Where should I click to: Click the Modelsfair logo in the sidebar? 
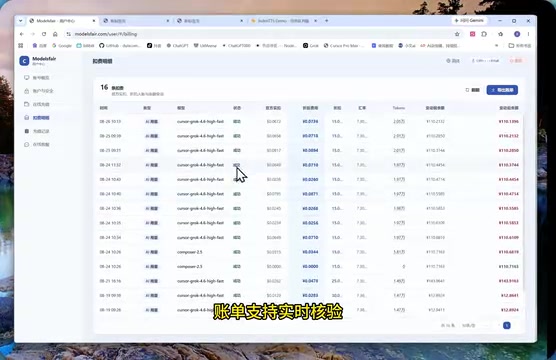(24, 61)
